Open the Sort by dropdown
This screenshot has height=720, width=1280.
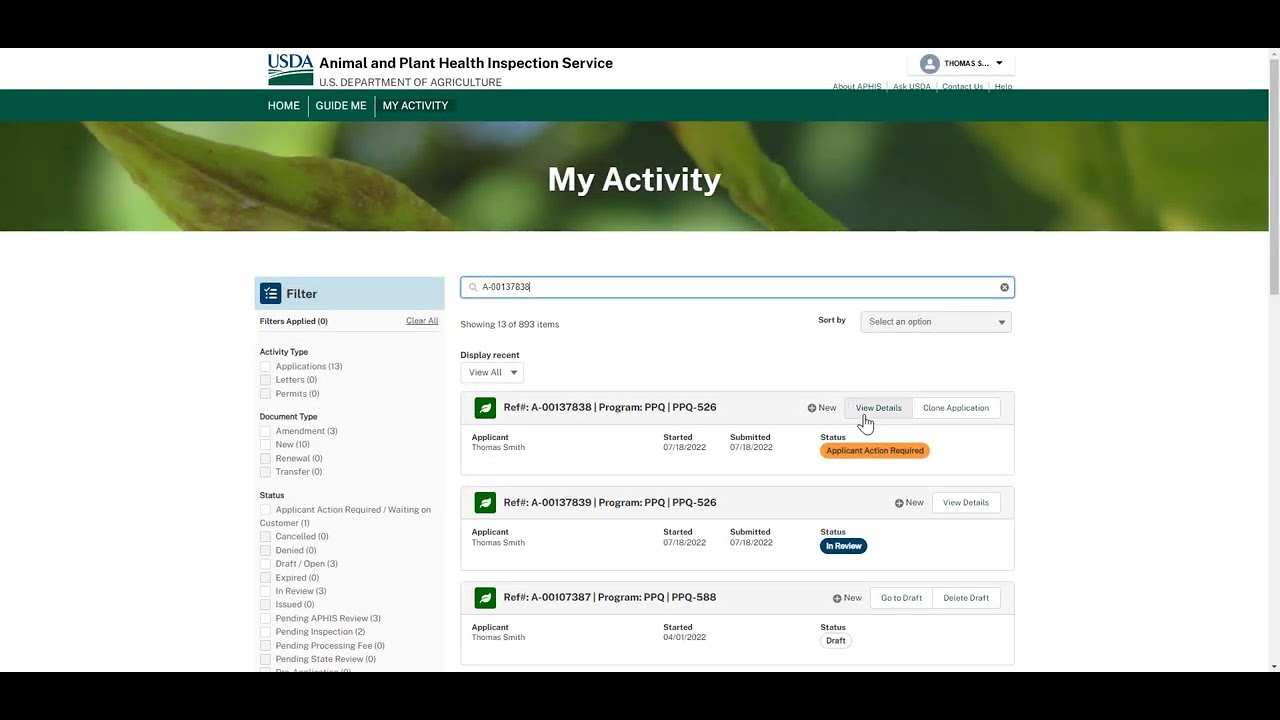(936, 322)
